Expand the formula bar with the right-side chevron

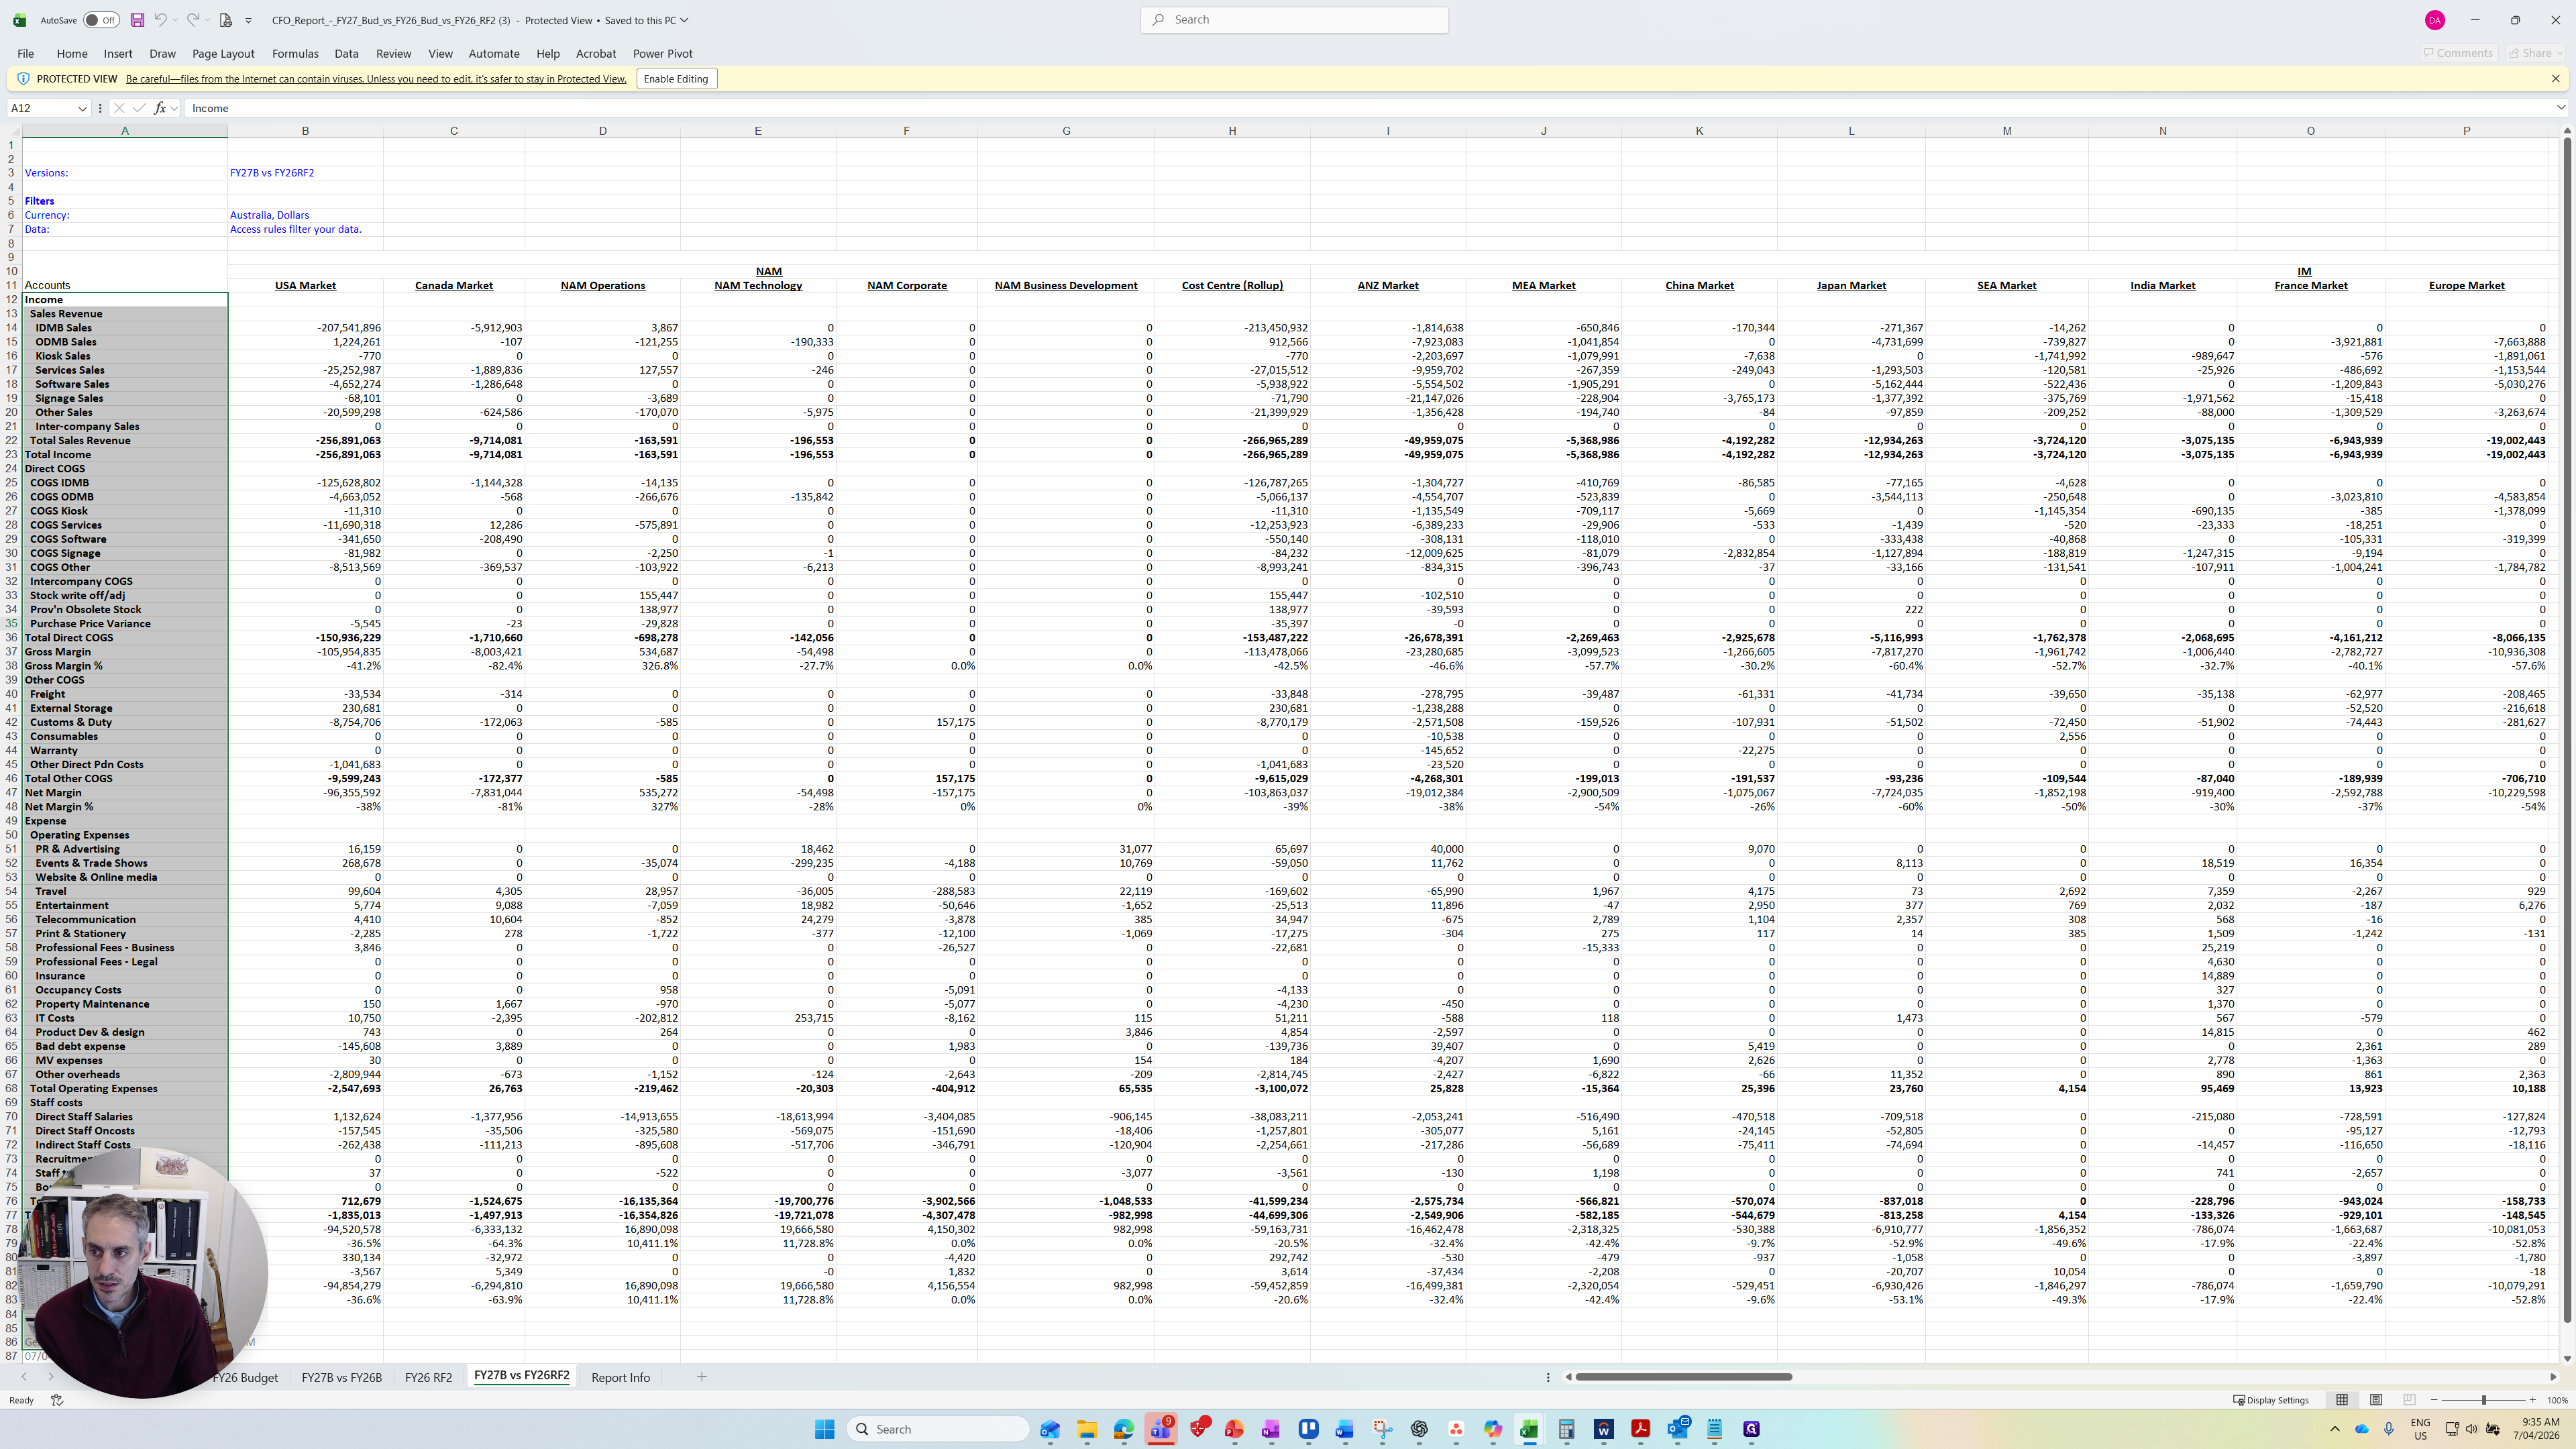click(x=2560, y=108)
